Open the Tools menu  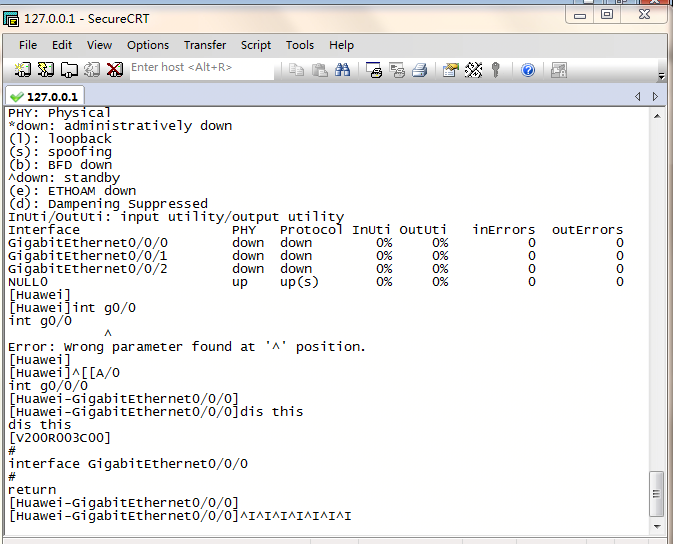pyautogui.click(x=300, y=45)
